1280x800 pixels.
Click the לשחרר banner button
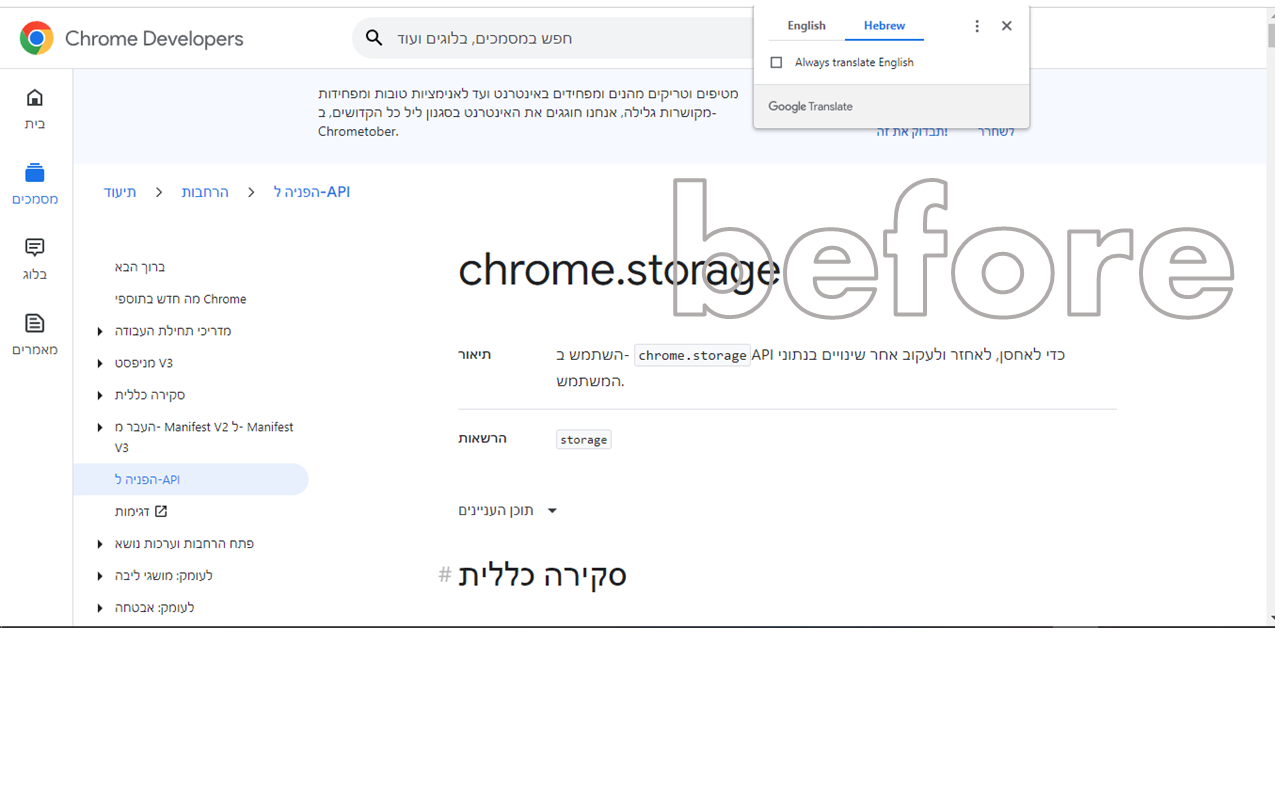click(x=996, y=132)
